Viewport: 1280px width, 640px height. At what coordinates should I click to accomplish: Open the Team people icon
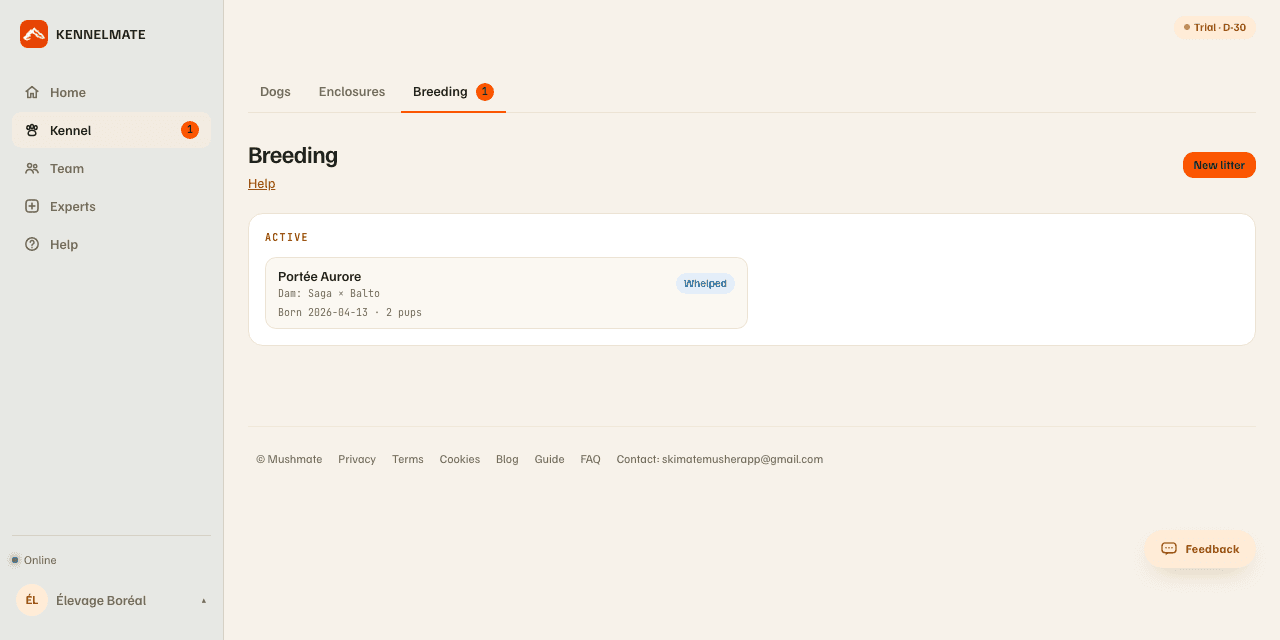(x=32, y=168)
